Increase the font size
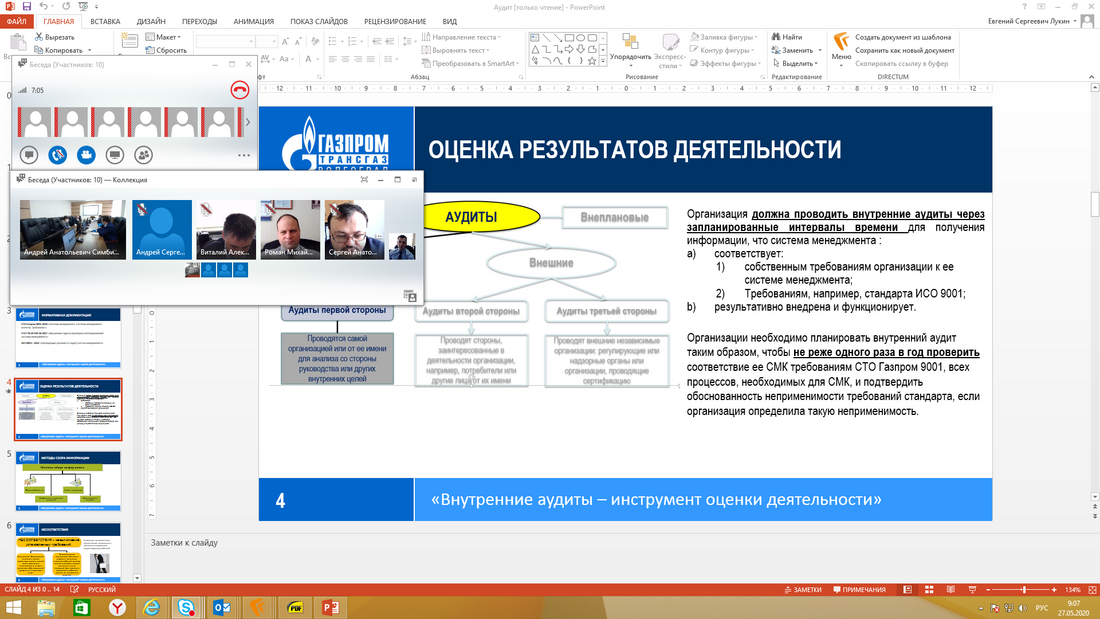The height and width of the screenshot is (619, 1100). [286, 42]
